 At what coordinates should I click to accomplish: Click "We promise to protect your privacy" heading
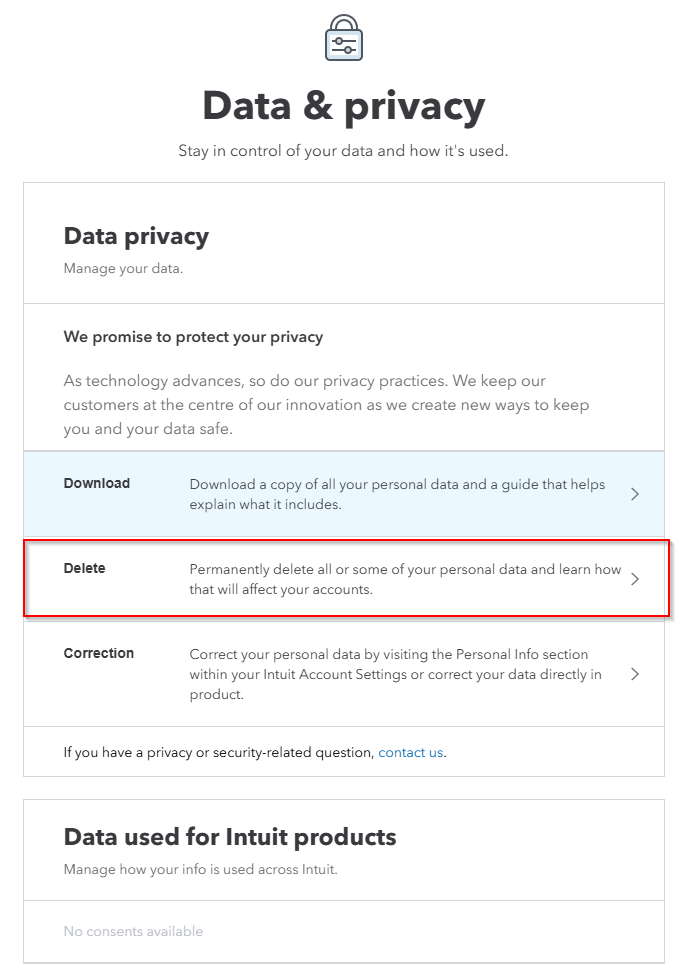(193, 337)
